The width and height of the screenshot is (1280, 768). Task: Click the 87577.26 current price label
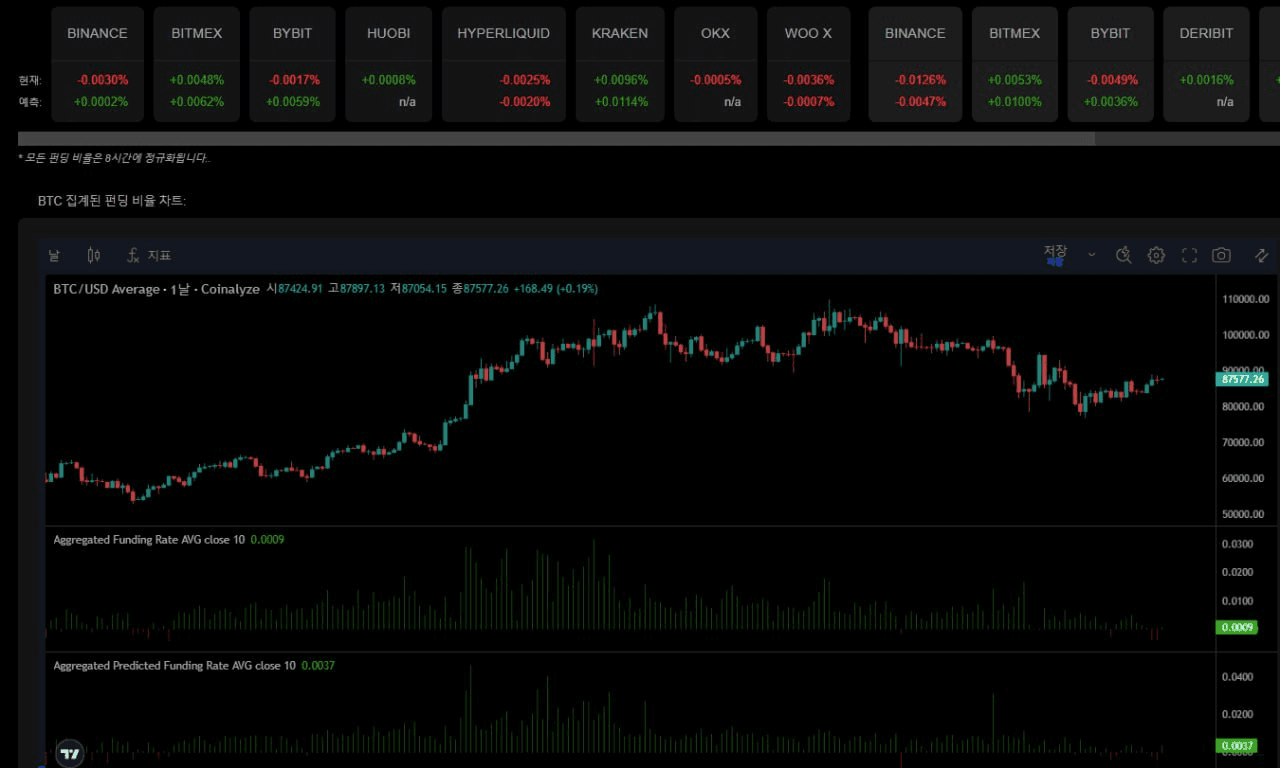click(1243, 379)
